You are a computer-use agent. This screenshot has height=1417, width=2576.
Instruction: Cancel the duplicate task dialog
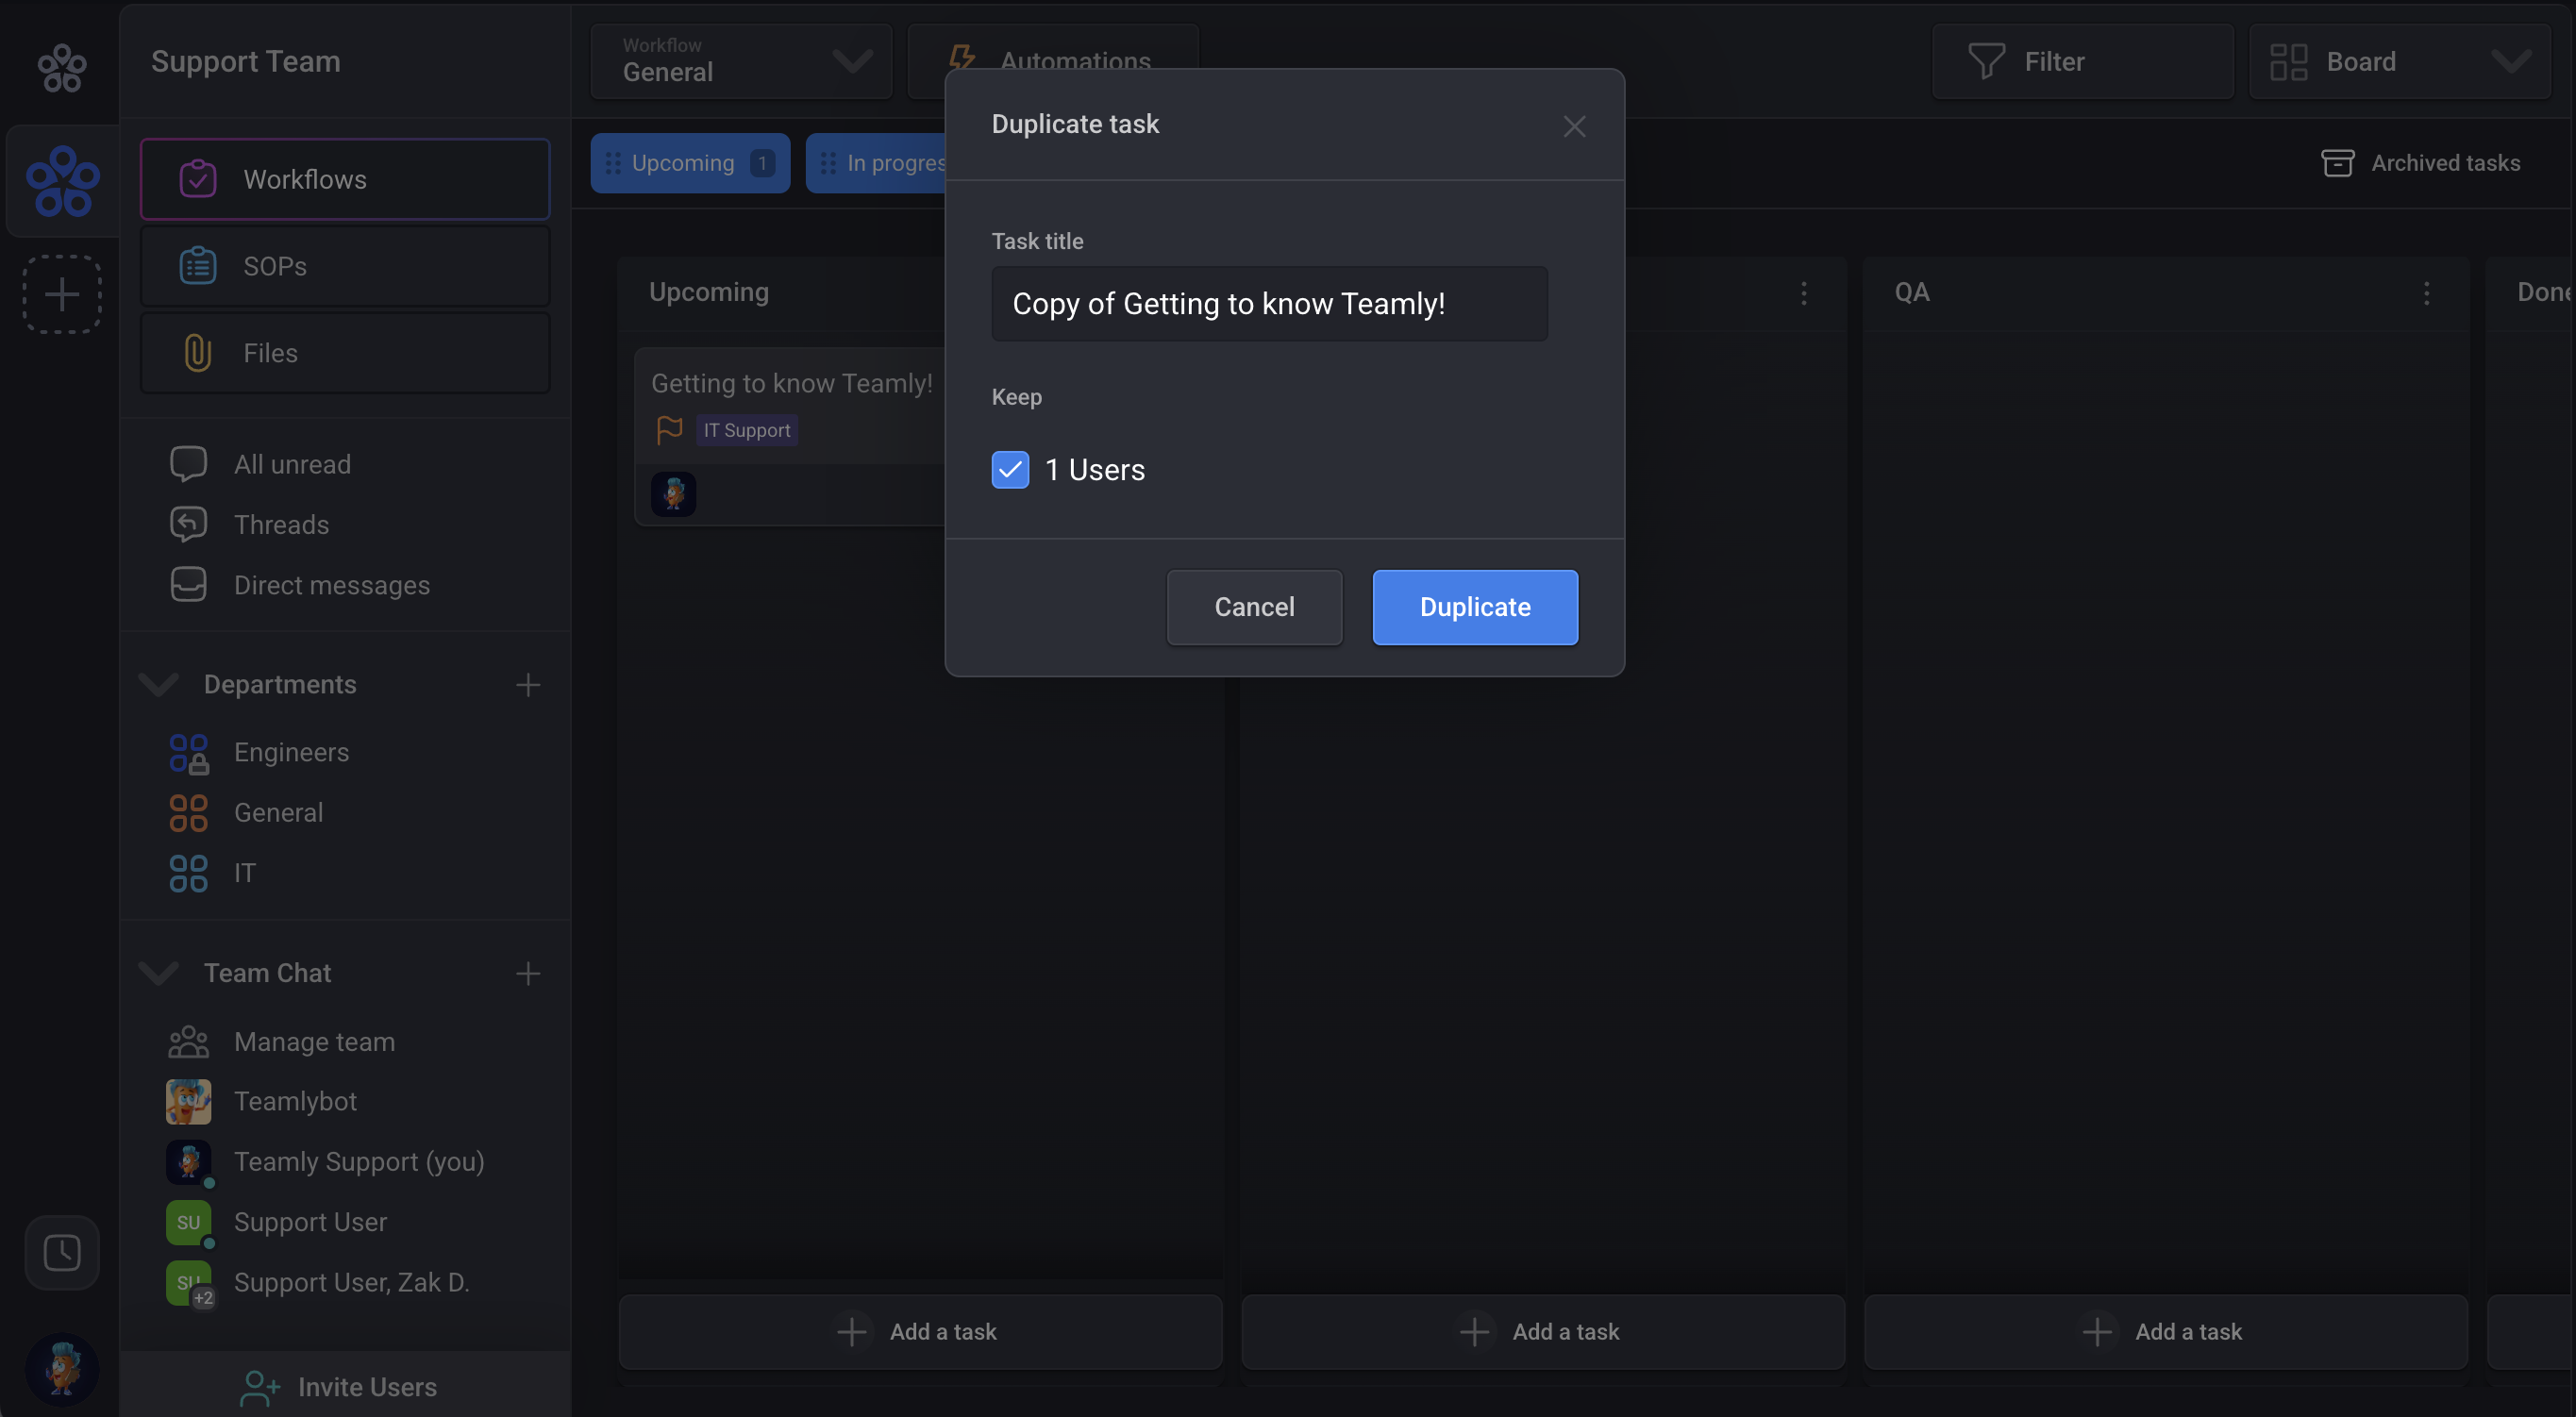click(x=1253, y=607)
